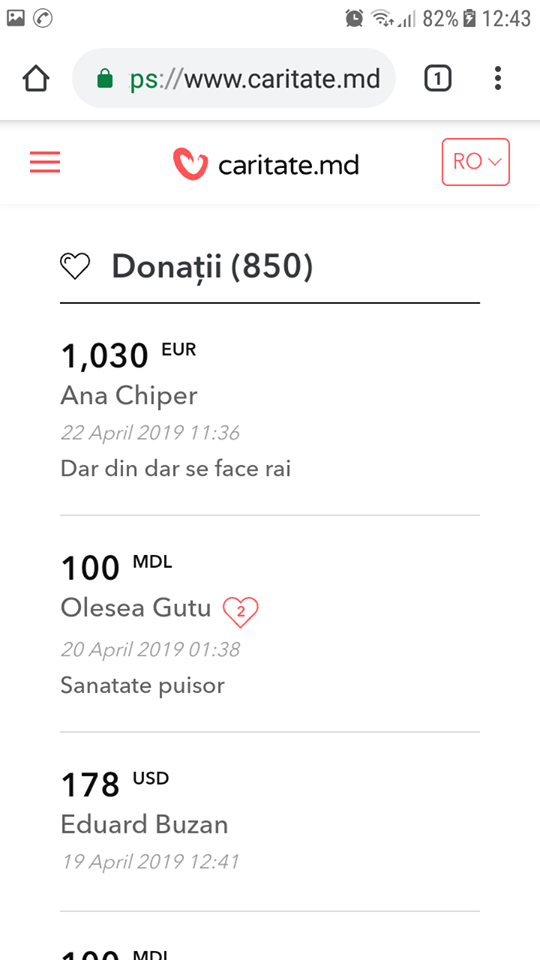Viewport: 540px width, 960px height.
Task: Expand the RO language dropdown
Action: (x=476, y=162)
